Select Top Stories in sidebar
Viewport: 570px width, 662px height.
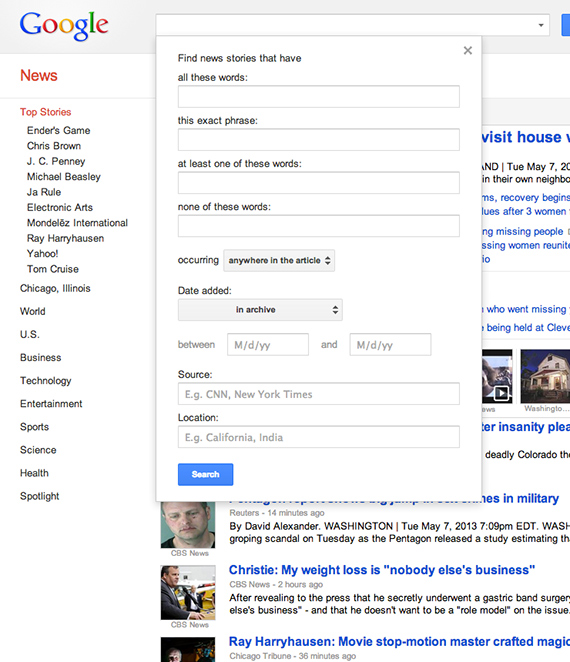46,112
